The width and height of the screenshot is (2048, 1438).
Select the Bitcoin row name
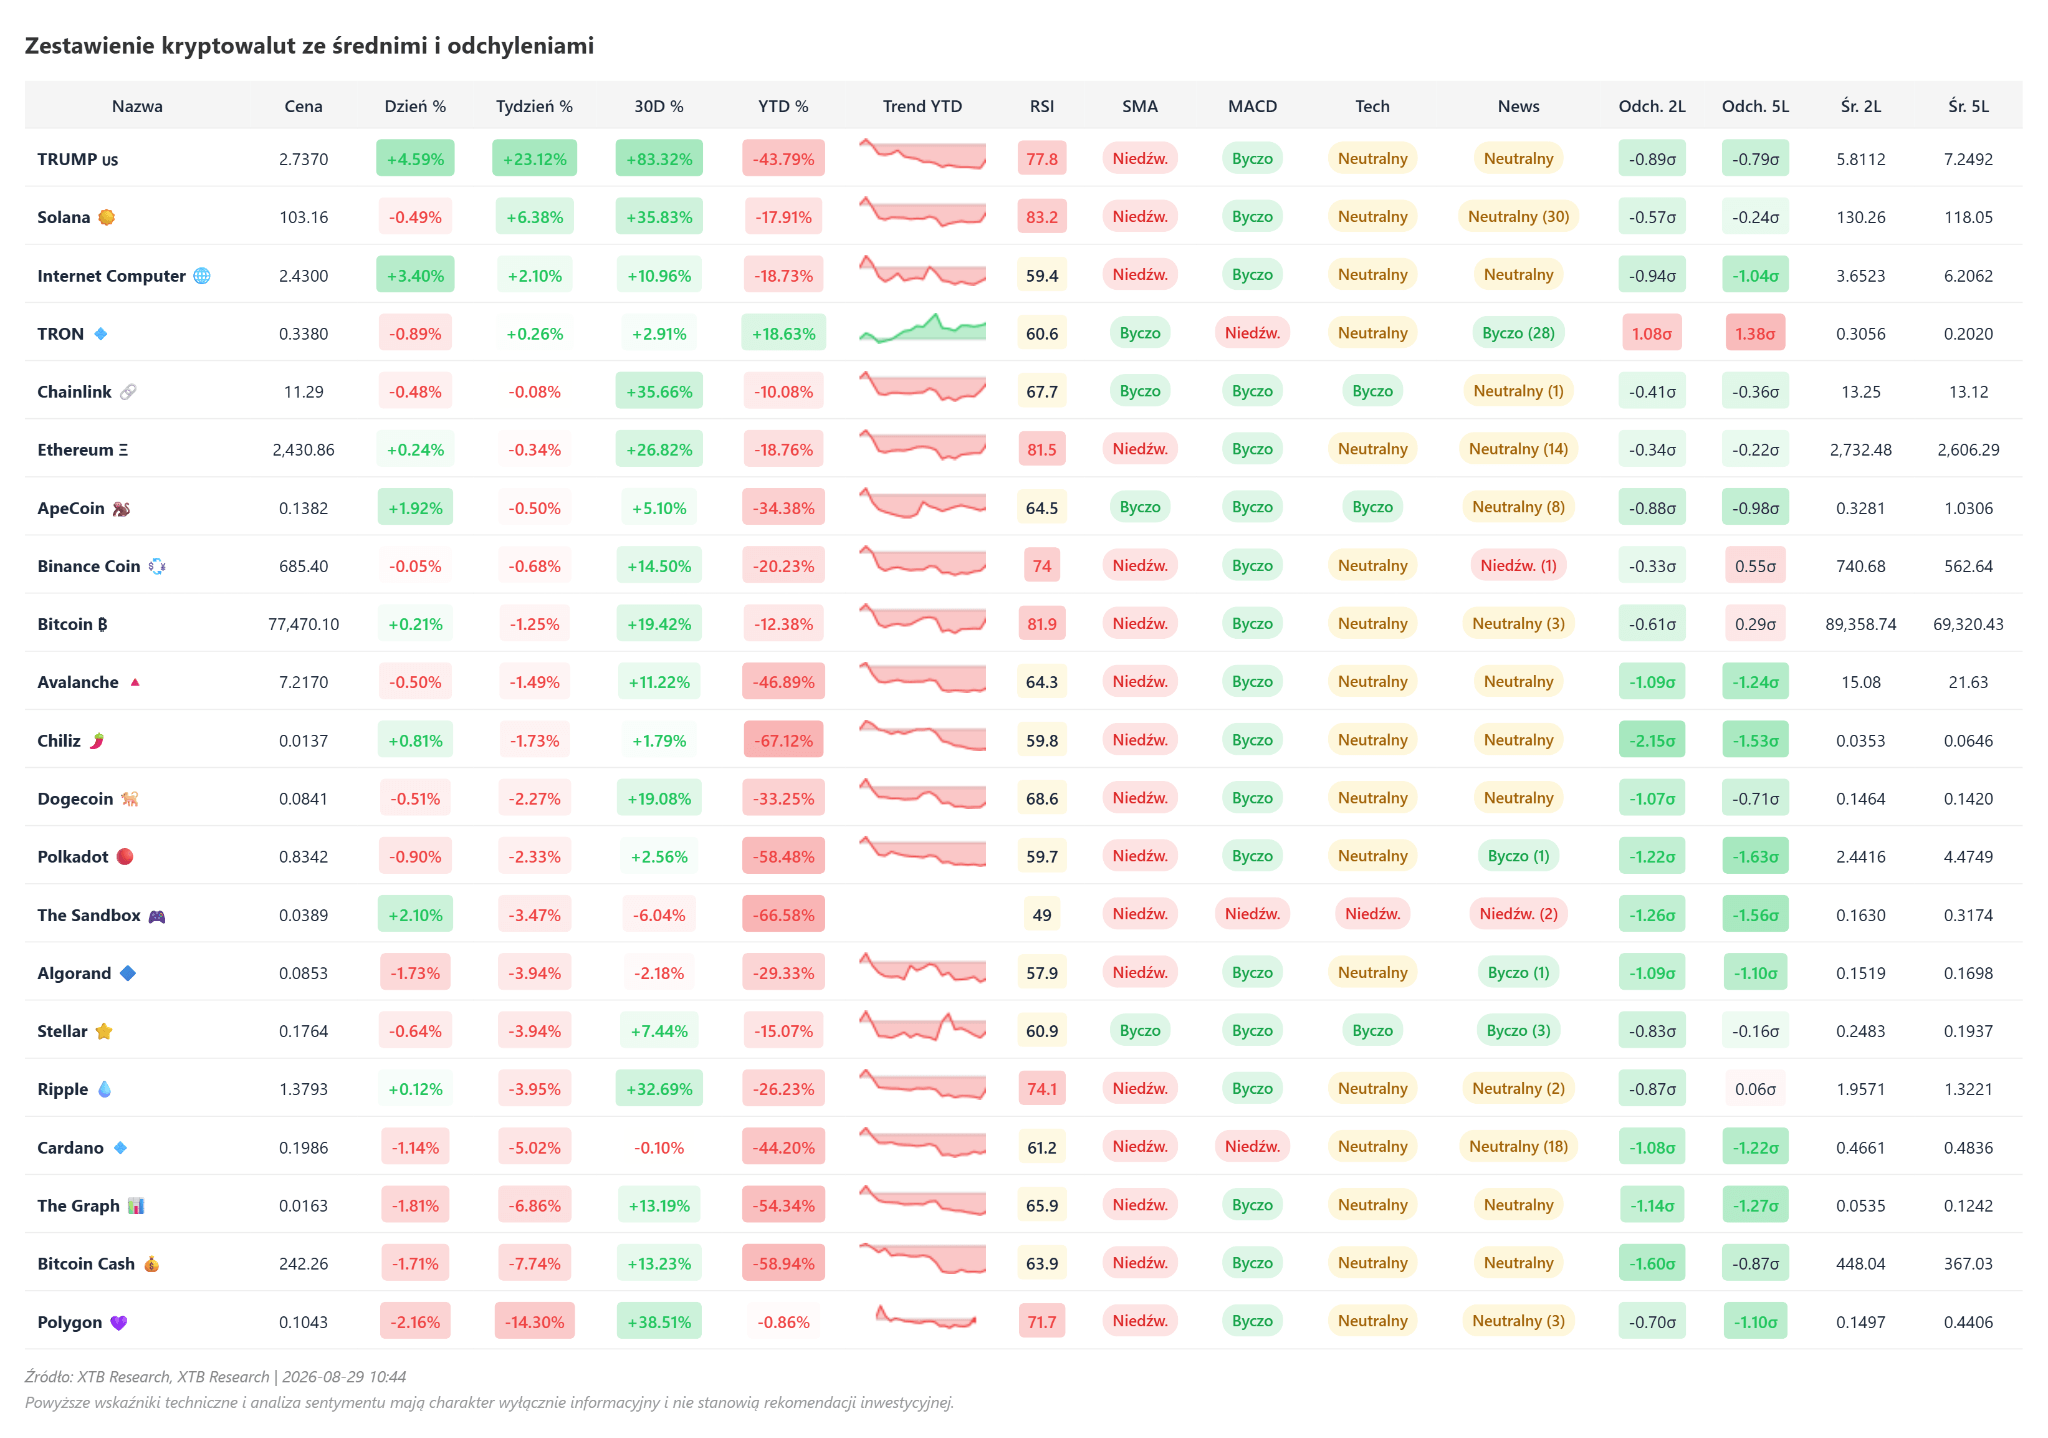(72, 624)
